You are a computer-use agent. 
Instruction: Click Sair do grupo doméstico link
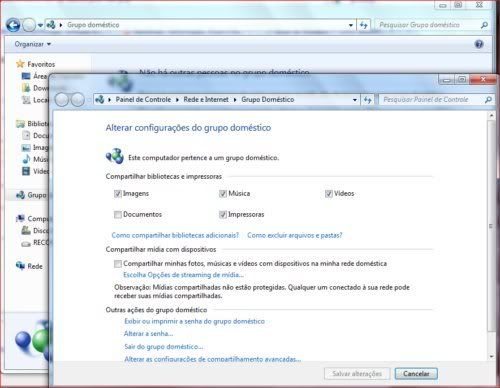click(x=163, y=347)
